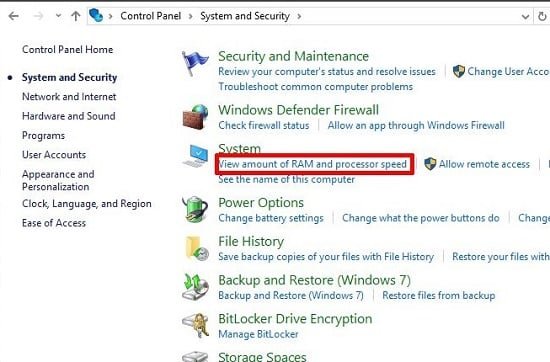Click the back arrow navigation button
Viewport: 550px width, 362px height.
[13, 16]
